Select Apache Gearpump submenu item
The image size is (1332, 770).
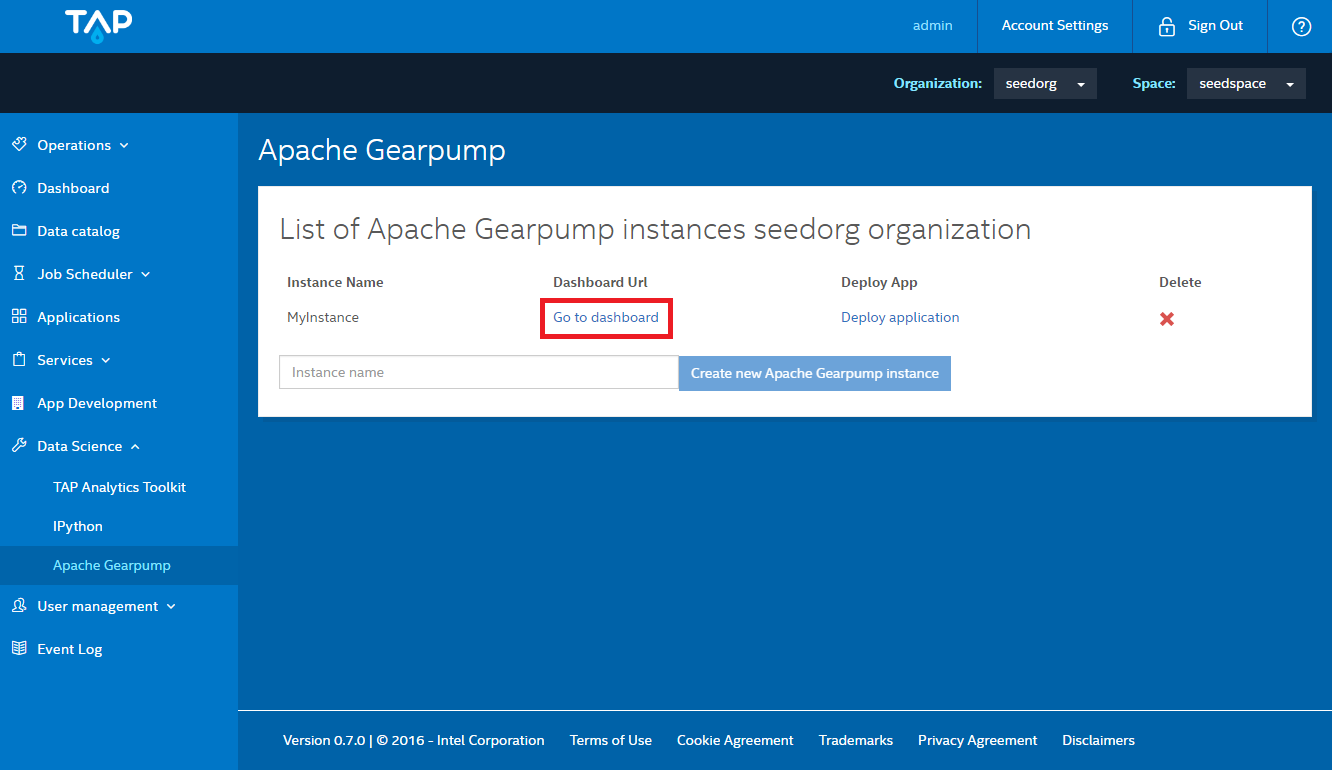click(112, 565)
